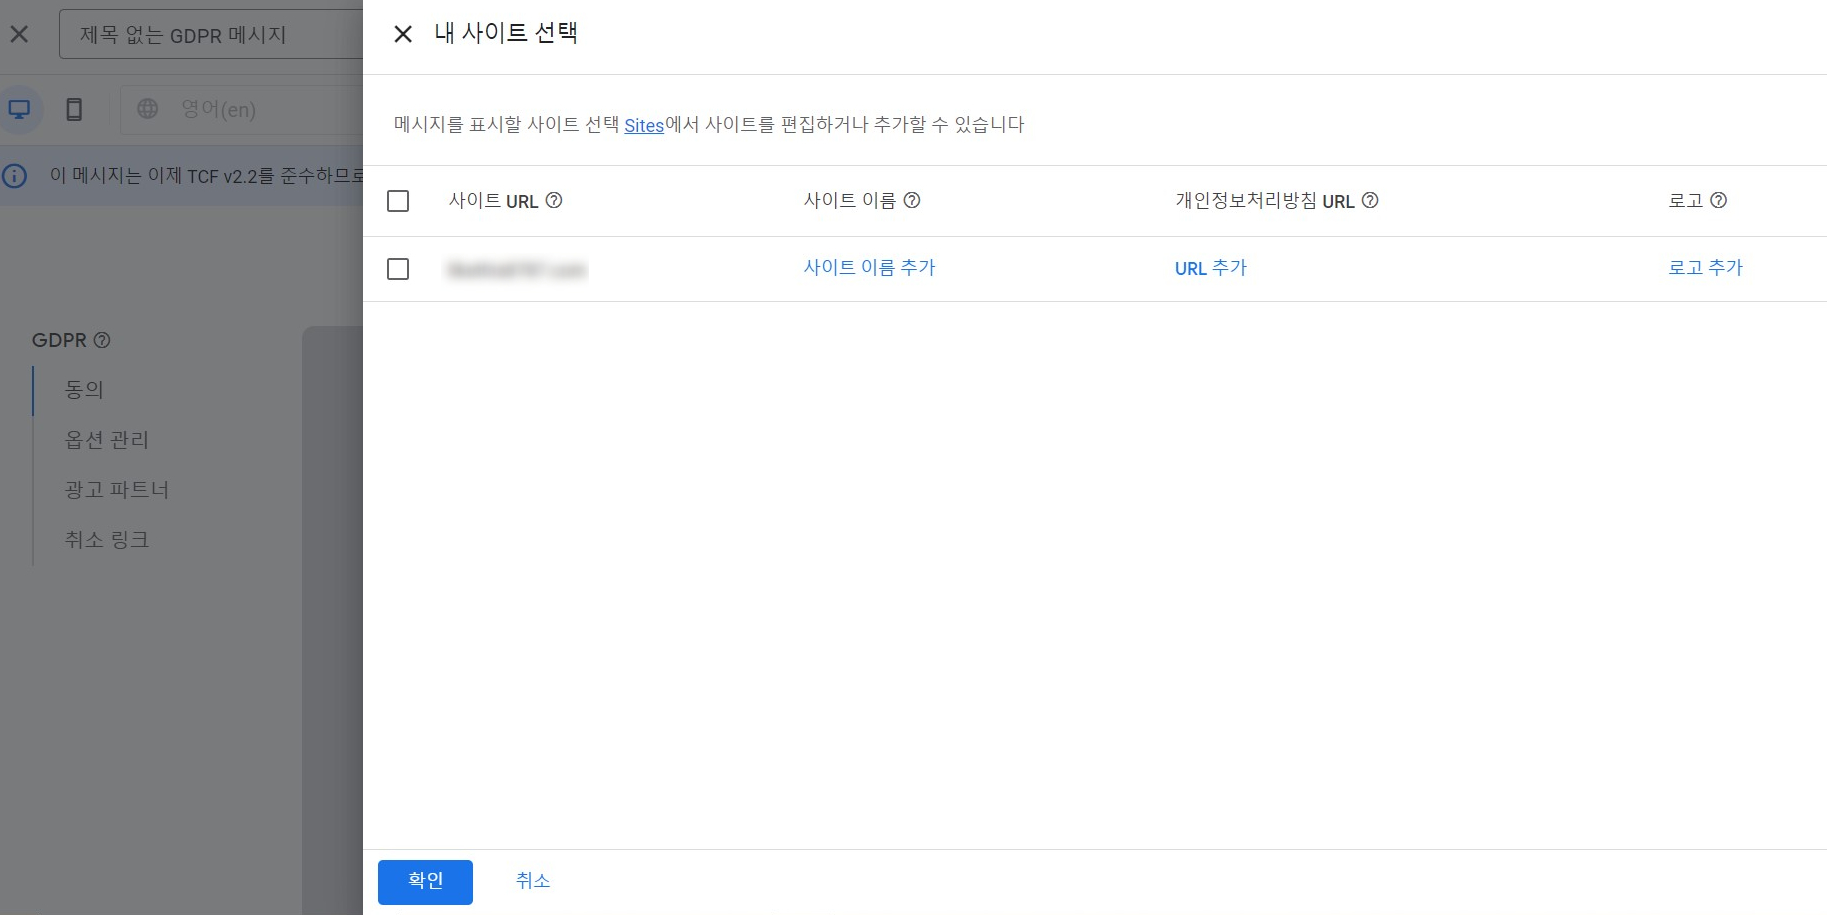Click the globe language icon
This screenshot has height=915, width=1827.
point(148,109)
